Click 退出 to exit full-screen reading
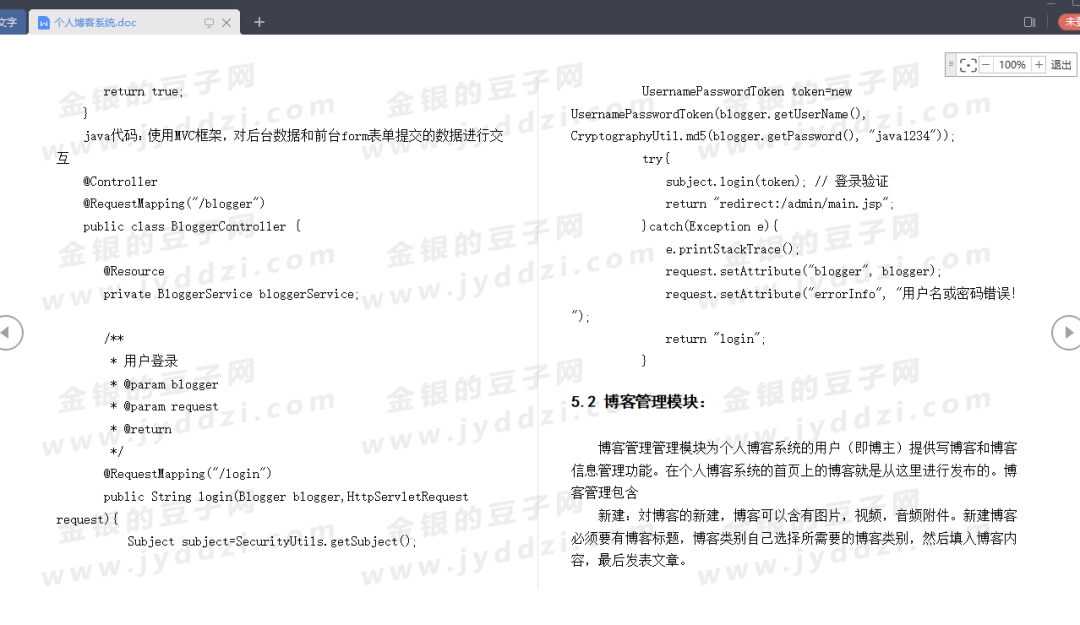This screenshot has height=625, width=1080. coord(1061,65)
